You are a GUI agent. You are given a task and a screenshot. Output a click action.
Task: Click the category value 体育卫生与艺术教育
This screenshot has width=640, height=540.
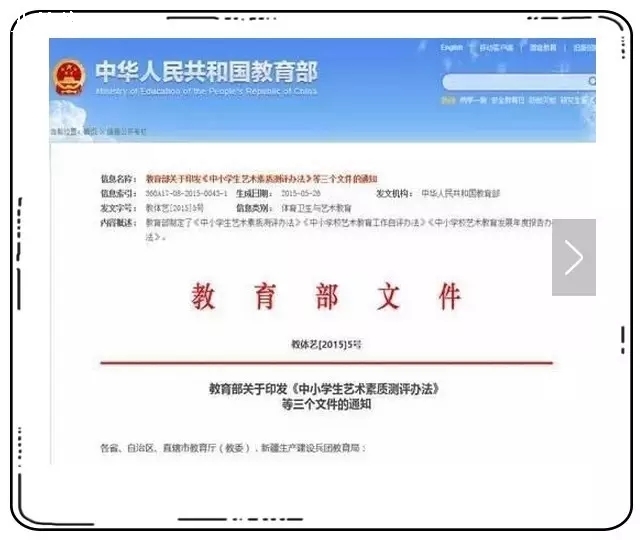316,208
